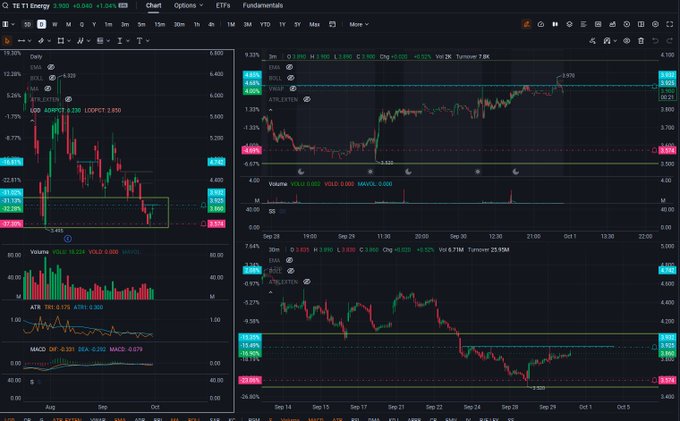The image size is (680, 421).
Task: Click alert bell on daily chart 3.574 line
Action: click(x=203, y=224)
